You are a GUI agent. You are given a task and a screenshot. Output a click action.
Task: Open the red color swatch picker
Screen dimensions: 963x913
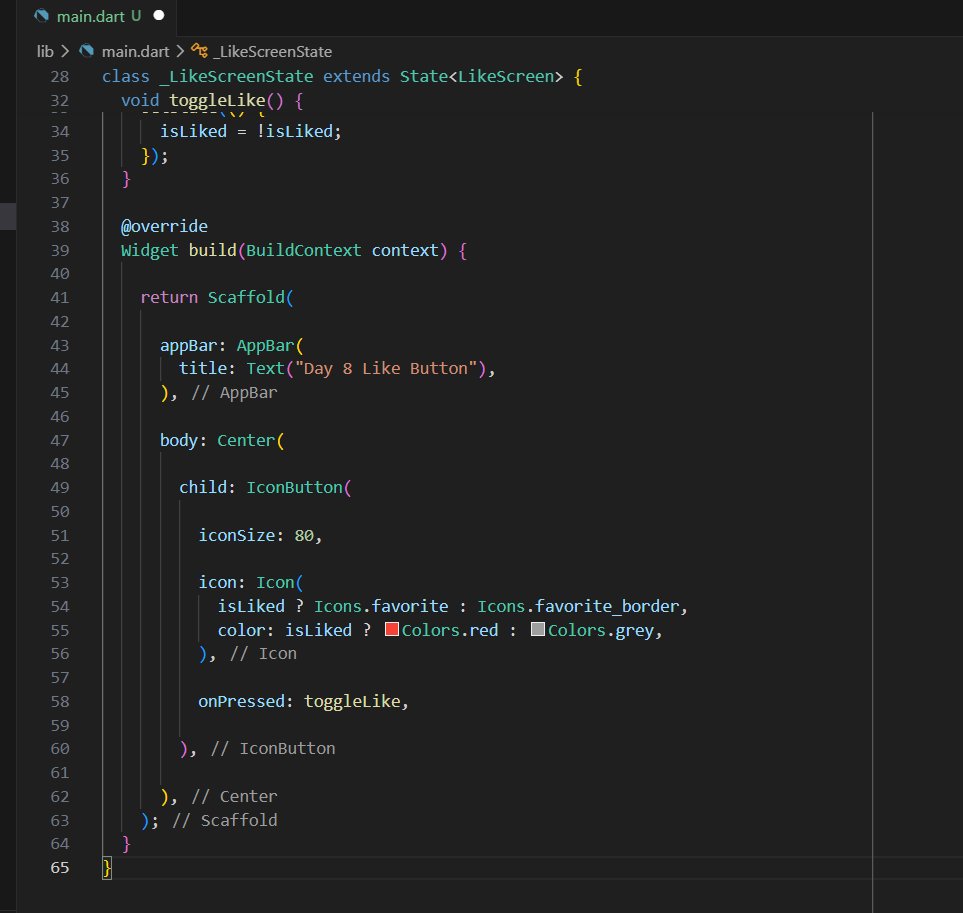(x=391, y=629)
